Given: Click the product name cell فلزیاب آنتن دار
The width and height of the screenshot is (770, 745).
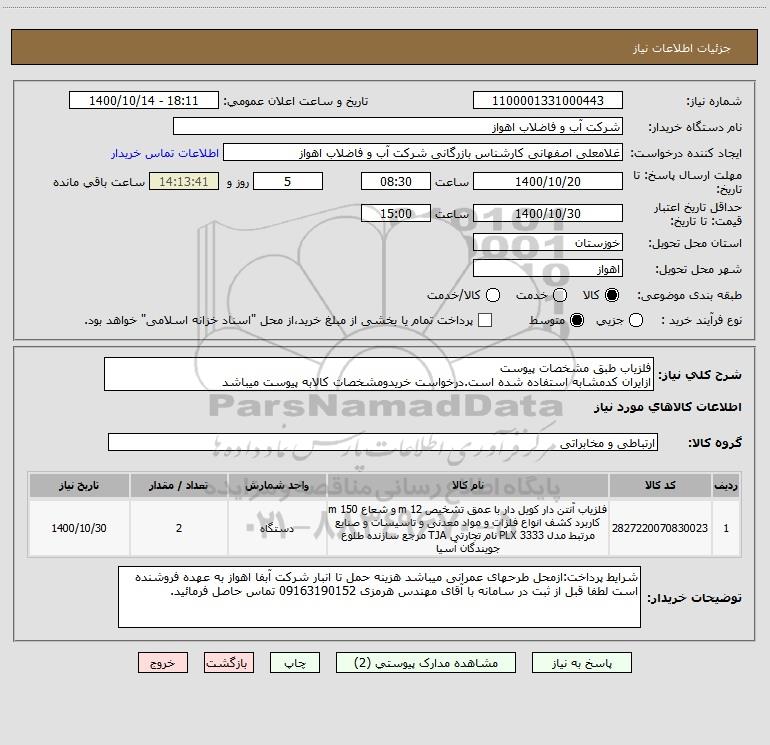Looking at the screenshot, I should click(468, 528).
